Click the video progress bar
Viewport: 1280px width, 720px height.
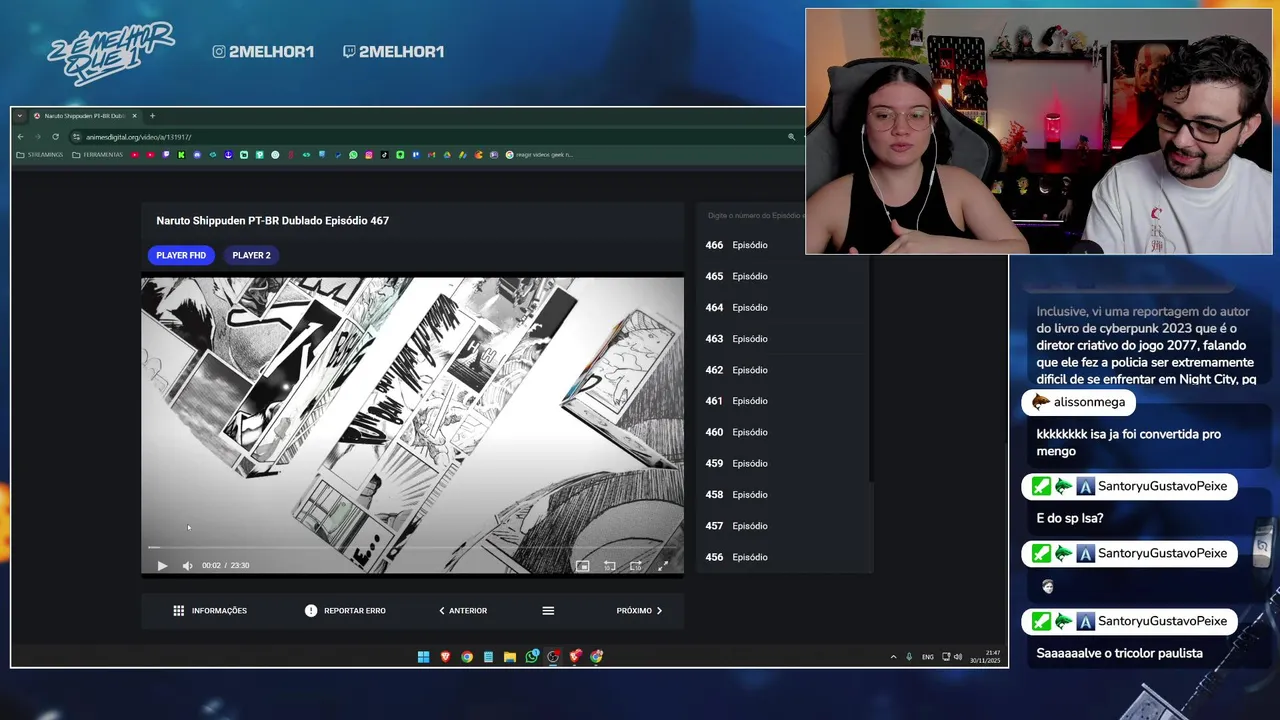(x=412, y=547)
